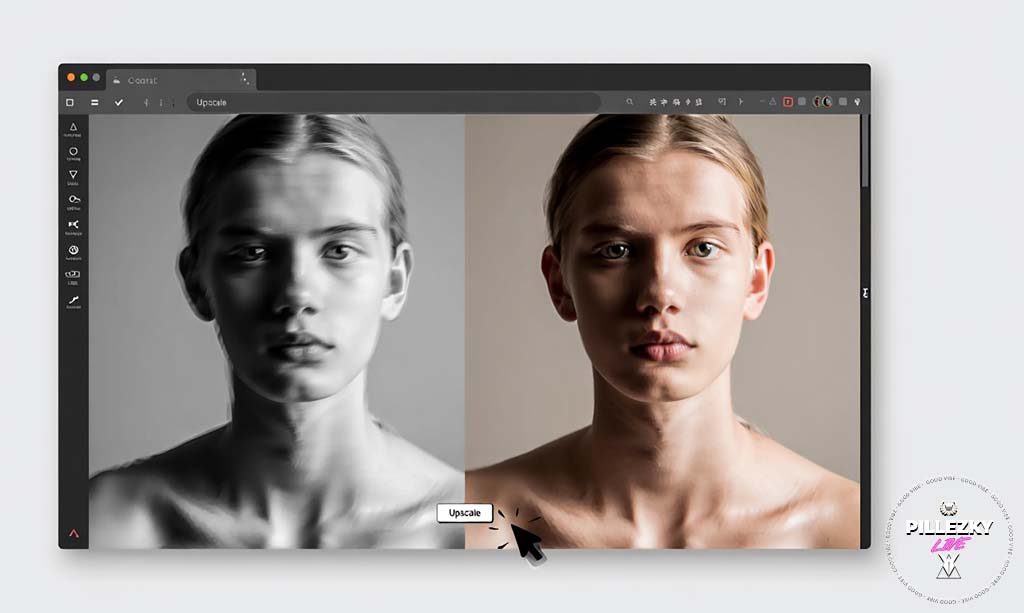Toggle the checkmark icon in the top toolbar
Image resolution: width=1024 pixels, height=613 pixels.
119,102
